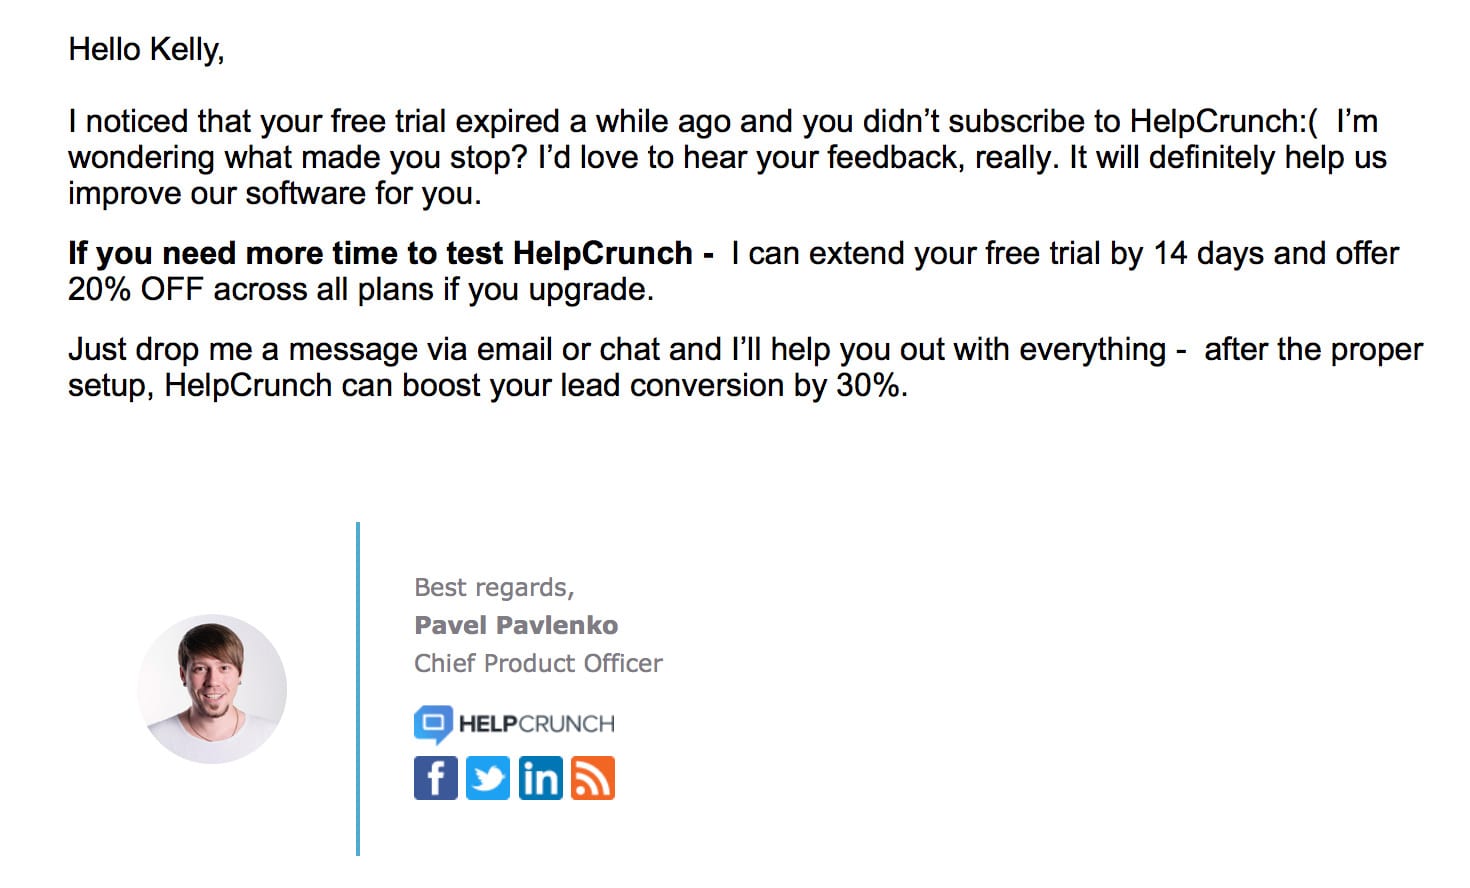The width and height of the screenshot is (1470, 888).
Task: Select the name Pavel Pavlenko in the signature
Action: click(x=516, y=625)
